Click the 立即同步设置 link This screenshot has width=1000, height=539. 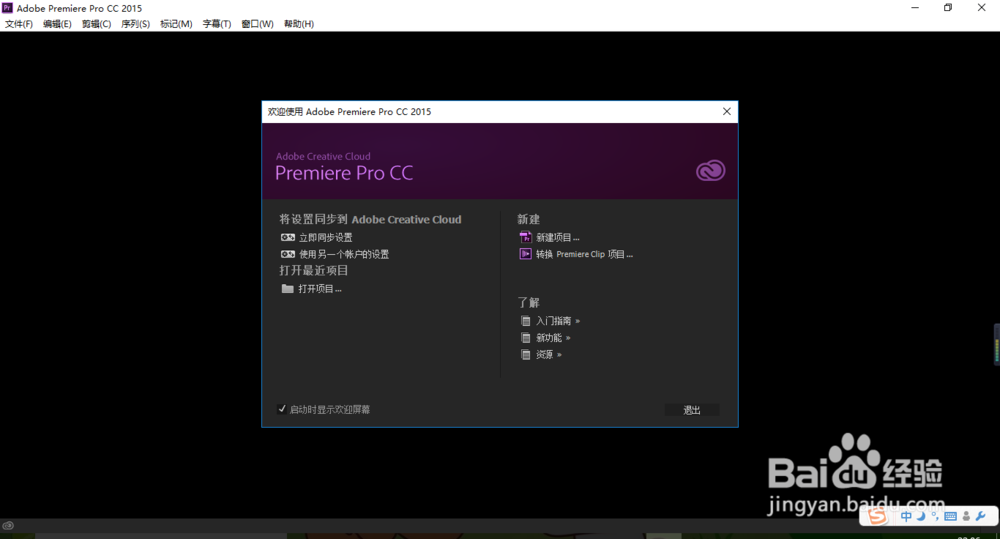pos(325,237)
